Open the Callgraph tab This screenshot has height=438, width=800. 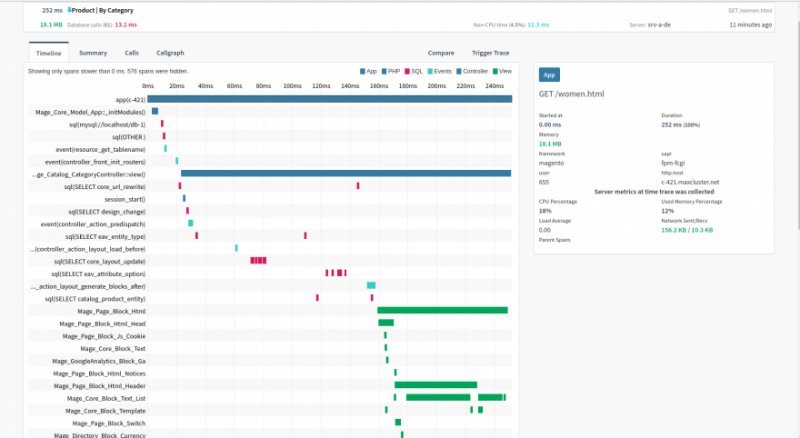170,52
